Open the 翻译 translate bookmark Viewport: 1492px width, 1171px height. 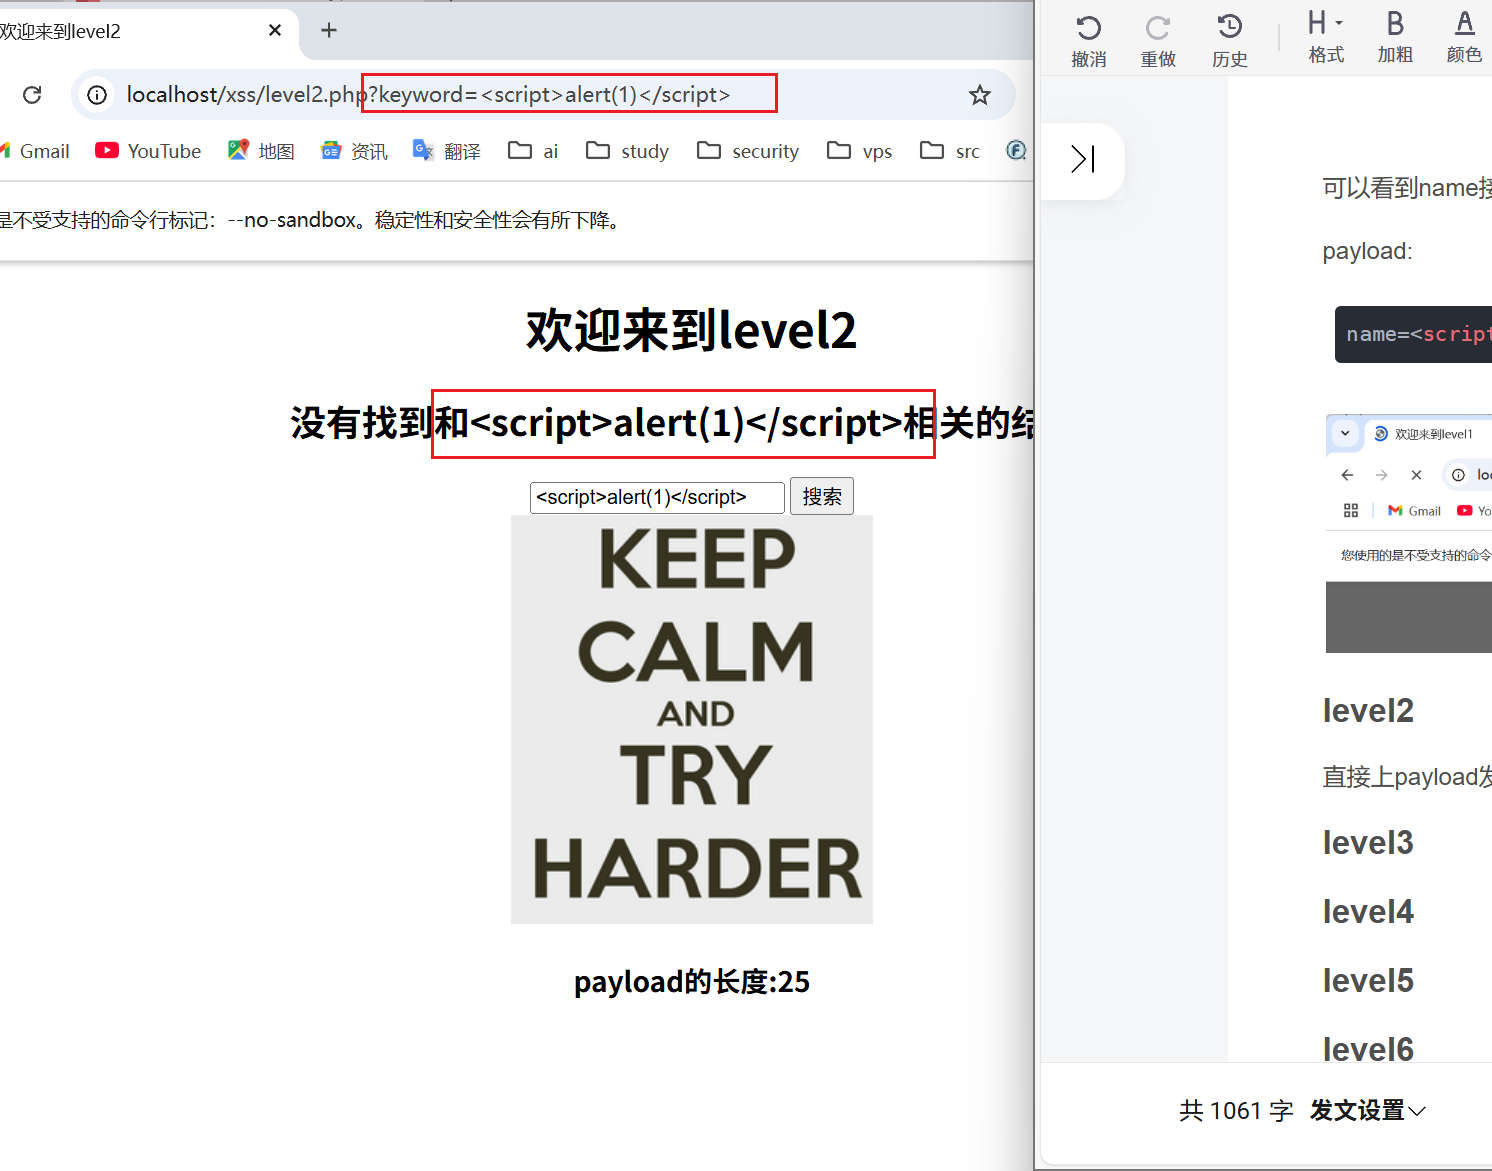tap(447, 151)
